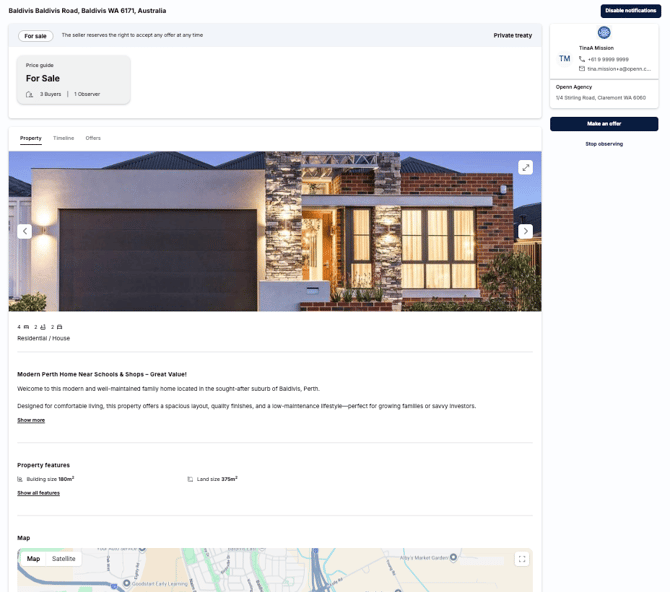670x592 pixels.
Task: Click the buyers icon in the price guide card
Action: (30, 94)
